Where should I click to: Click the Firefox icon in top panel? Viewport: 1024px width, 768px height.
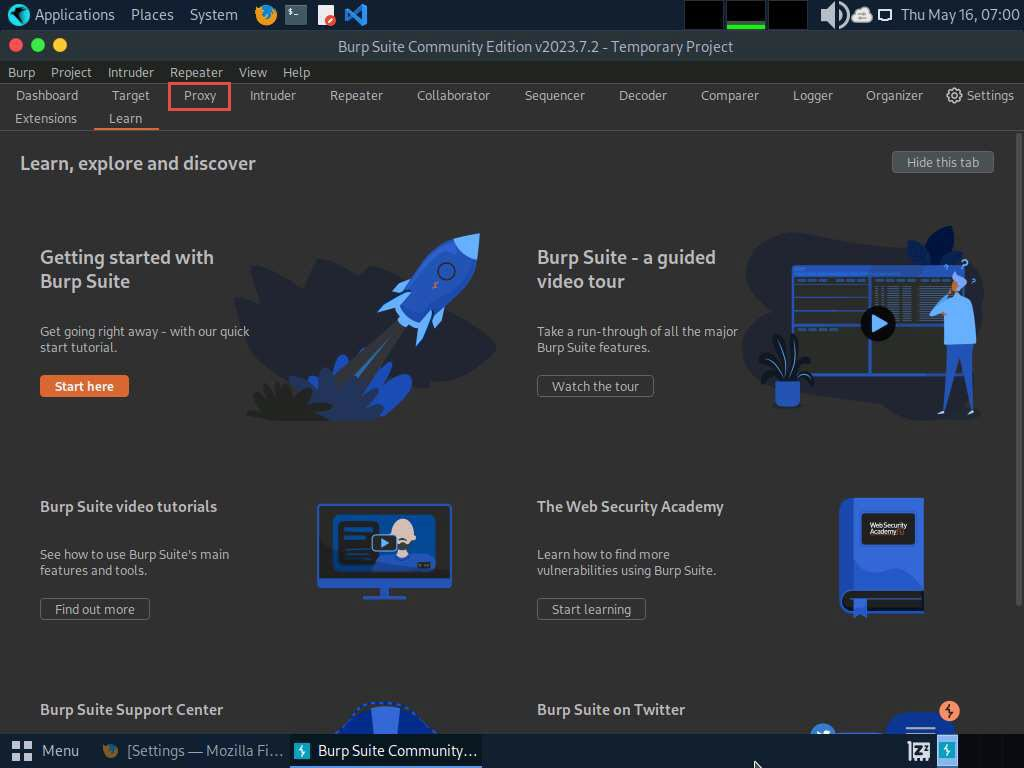click(265, 15)
